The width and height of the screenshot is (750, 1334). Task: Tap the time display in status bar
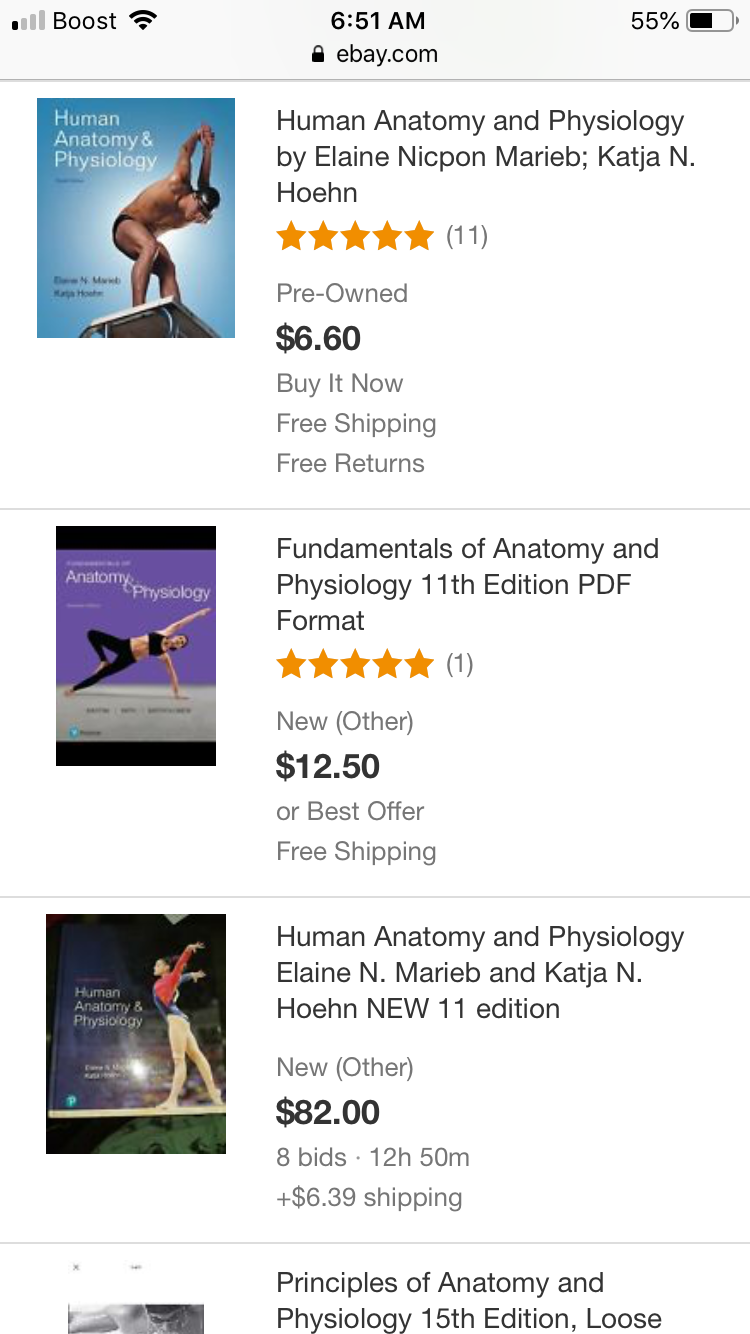click(377, 20)
